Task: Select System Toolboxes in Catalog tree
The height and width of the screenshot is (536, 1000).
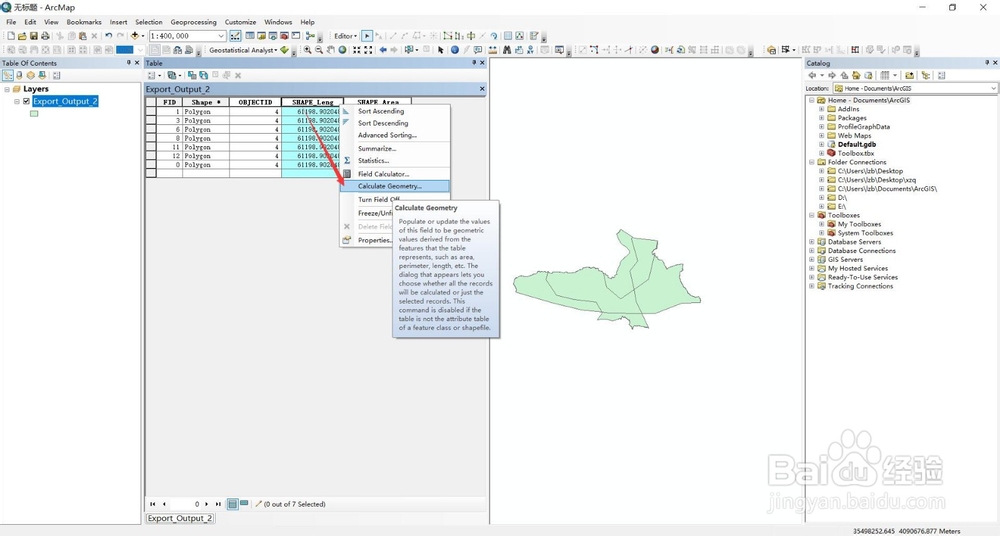Action: point(865,233)
